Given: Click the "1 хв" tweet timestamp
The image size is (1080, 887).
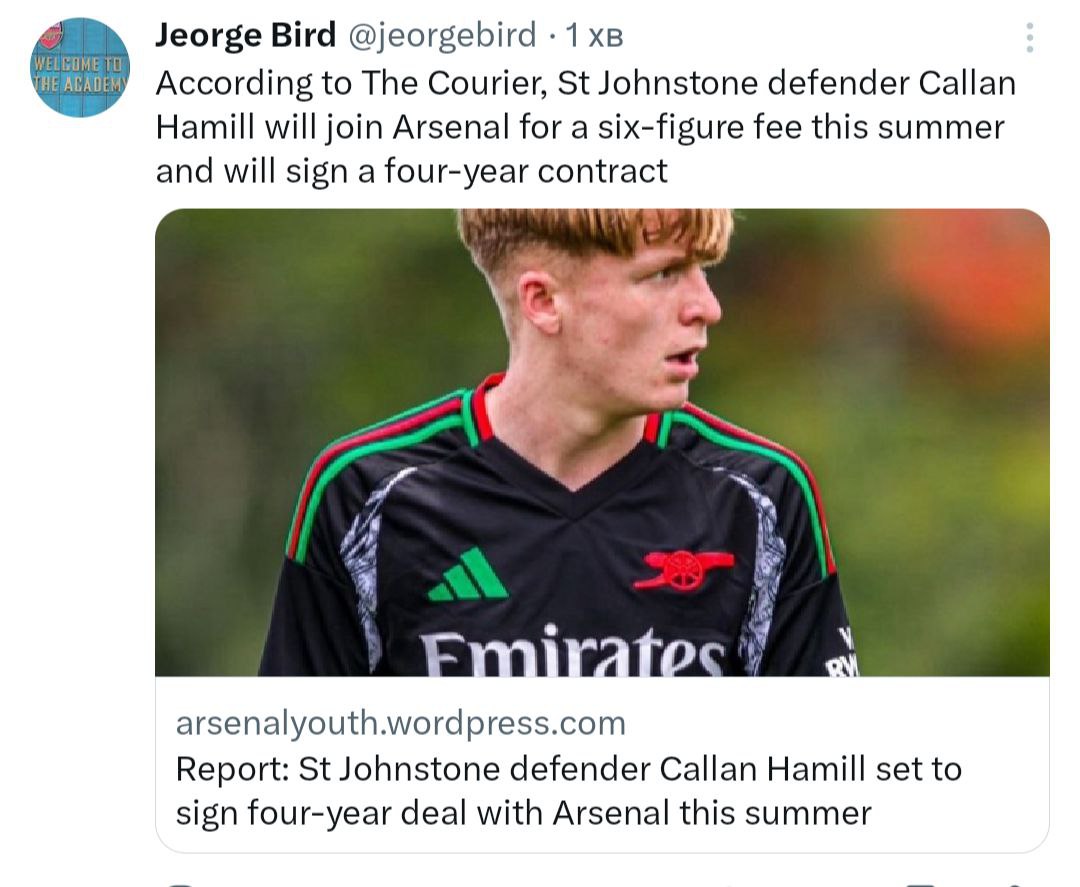Looking at the screenshot, I should tap(594, 37).
